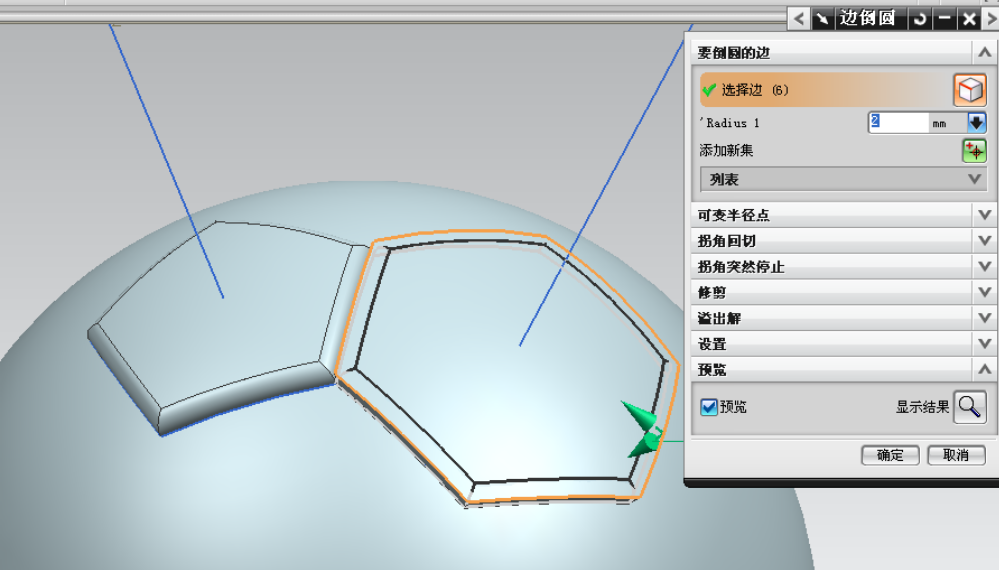Show result with the magnifier icon

(x=969, y=406)
